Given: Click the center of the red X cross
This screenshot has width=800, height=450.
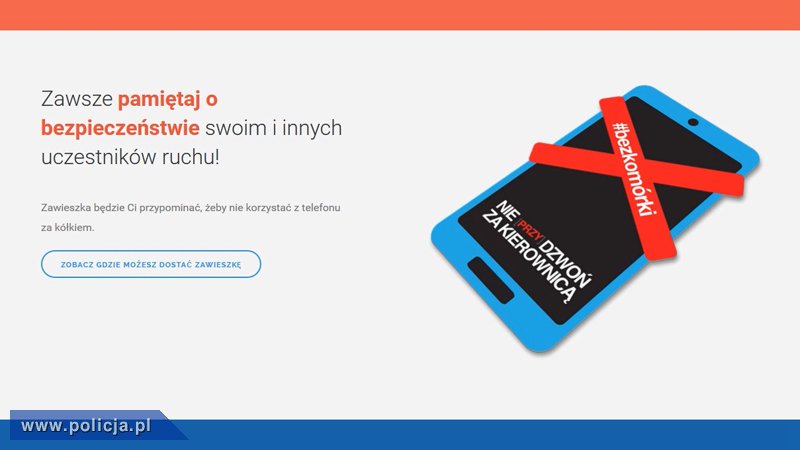Looking at the screenshot, I should click(637, 170).
